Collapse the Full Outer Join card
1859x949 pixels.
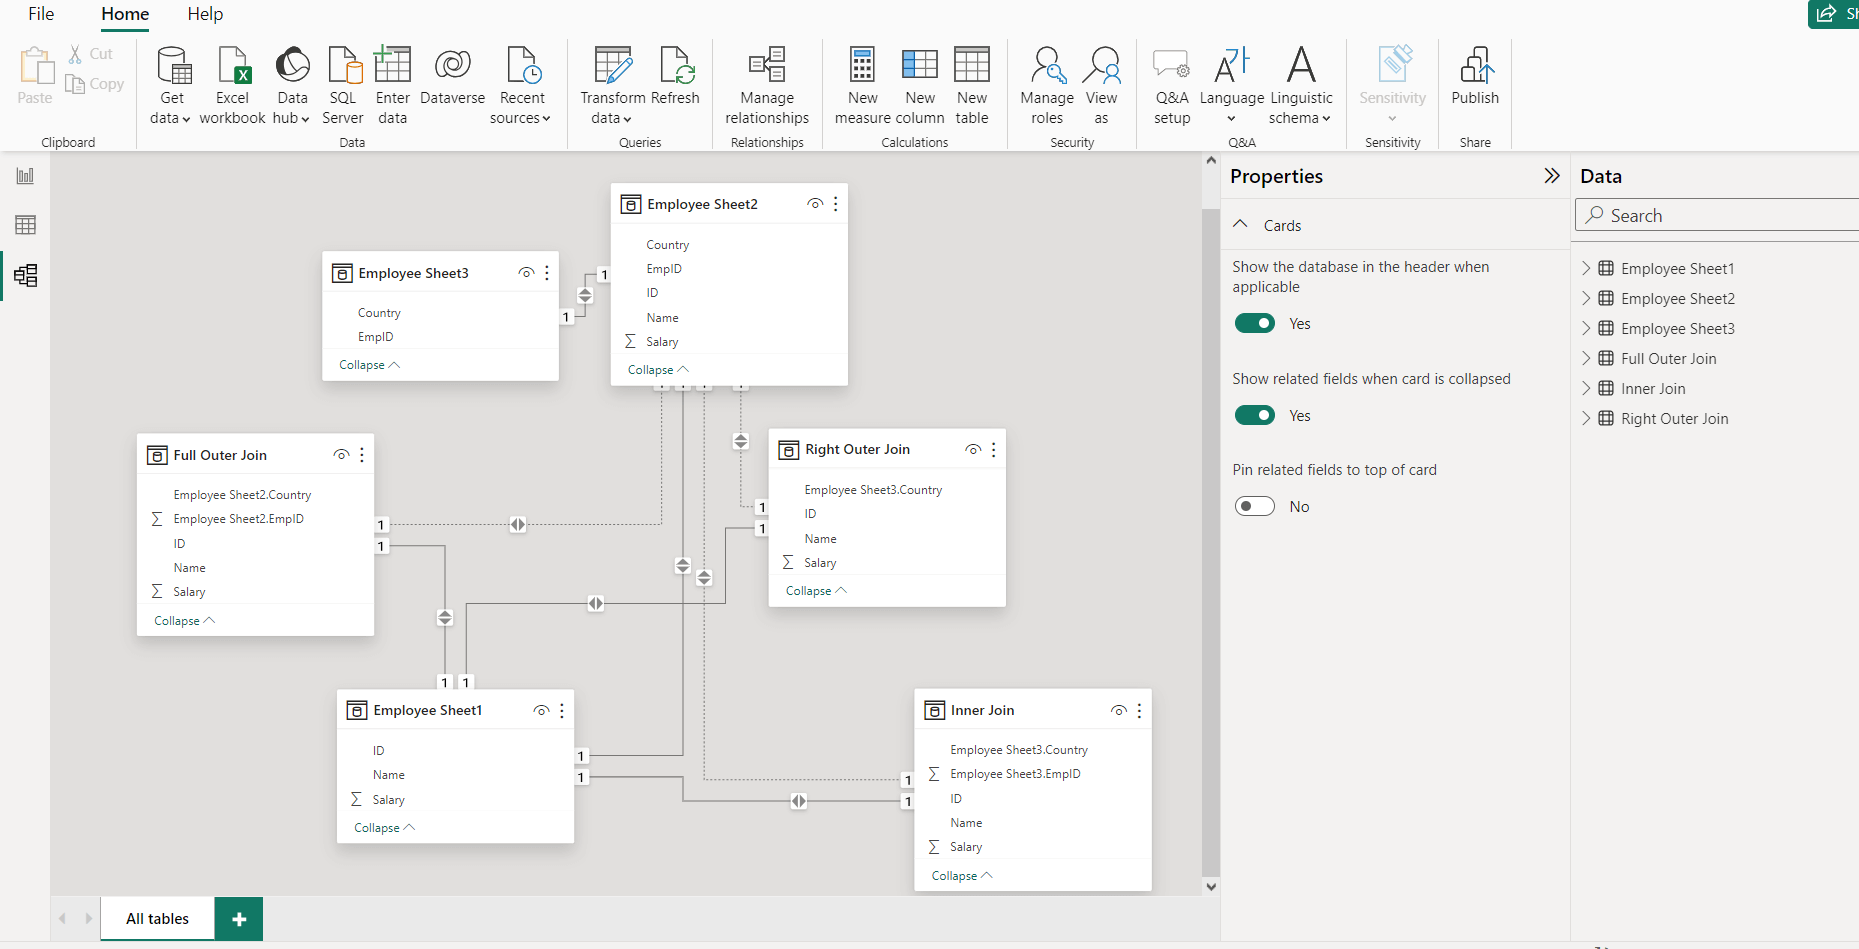click(x=182, y=620)
